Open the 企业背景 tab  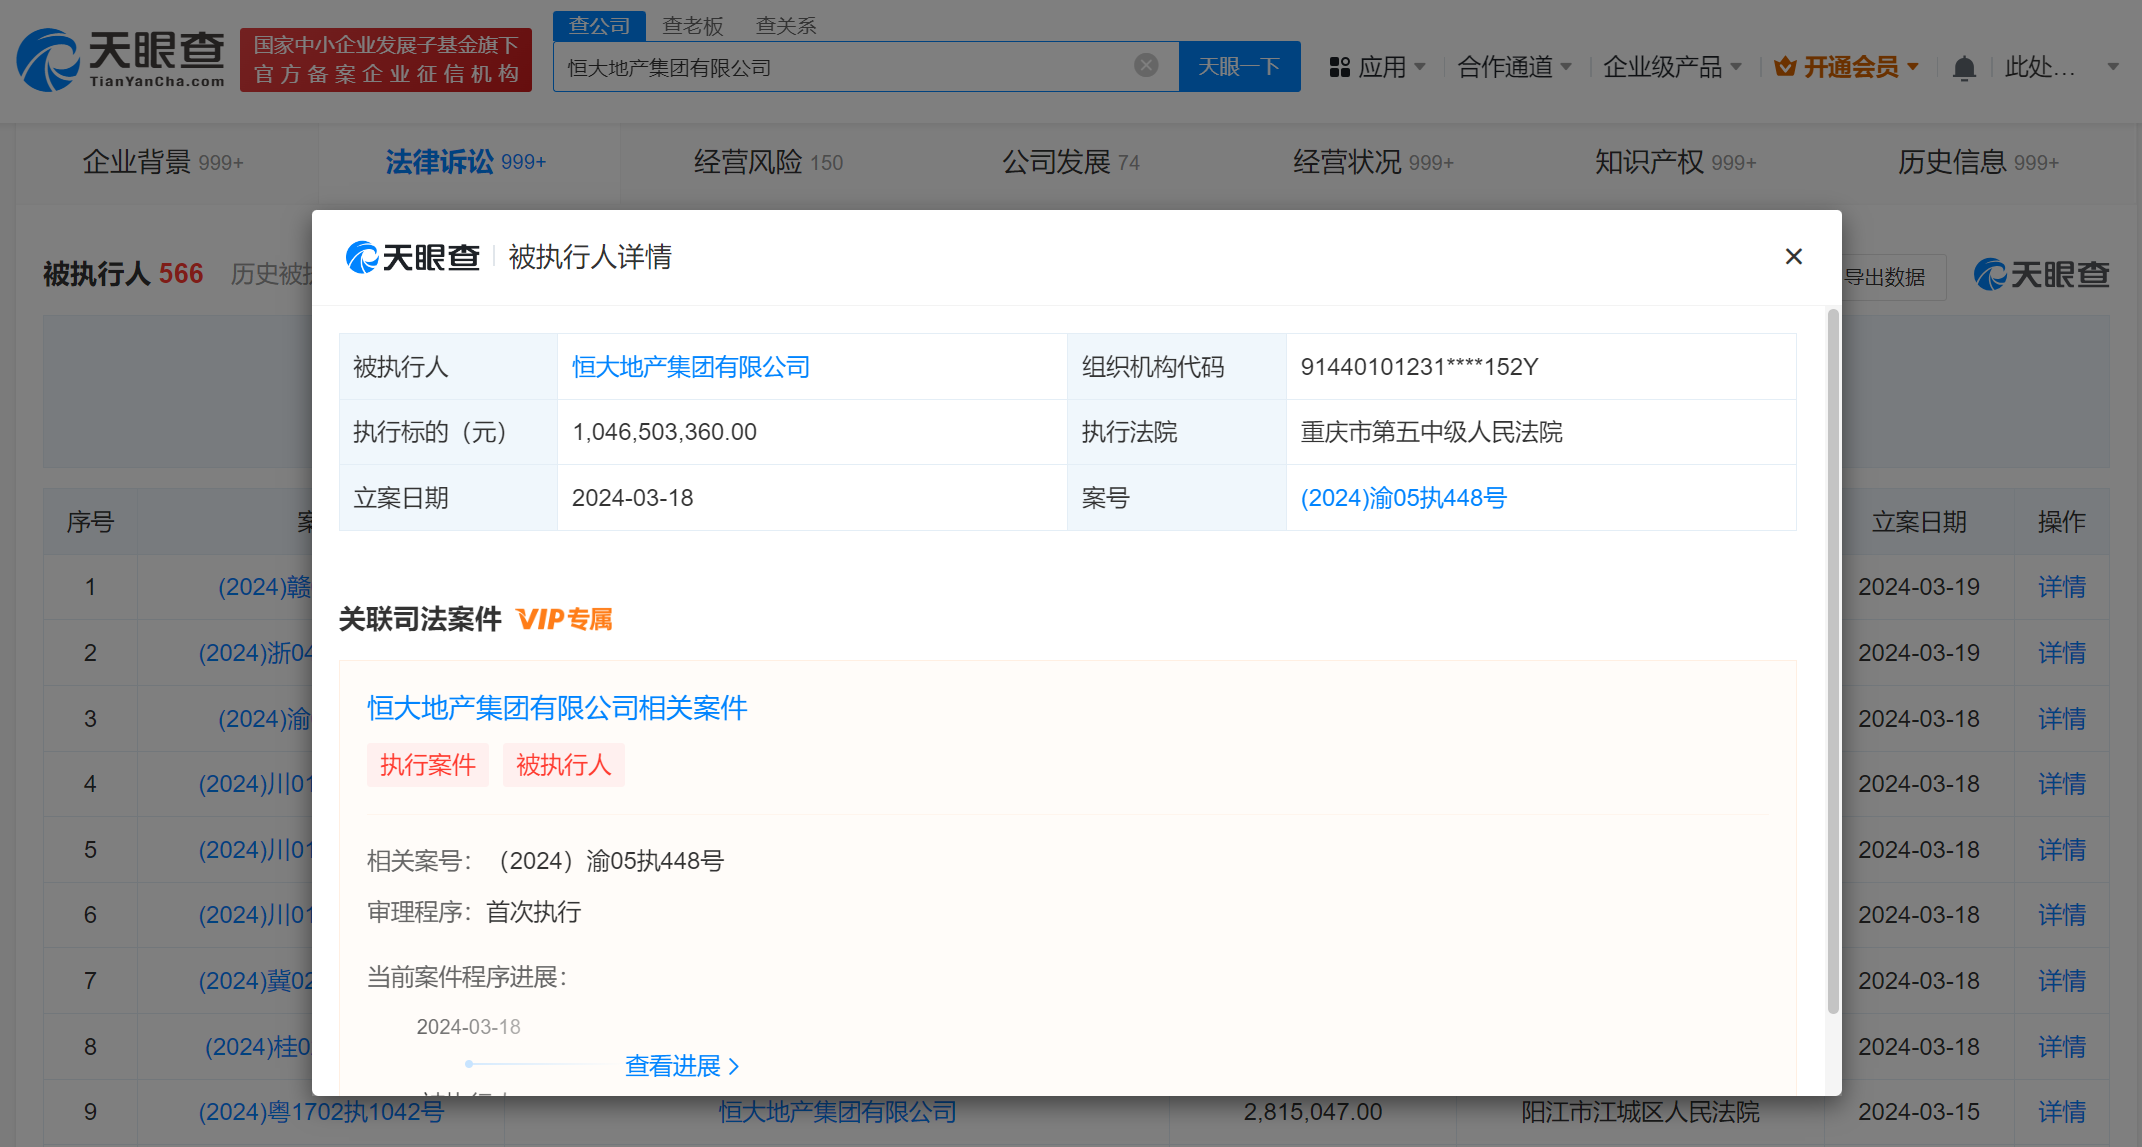tap(163, 162)
